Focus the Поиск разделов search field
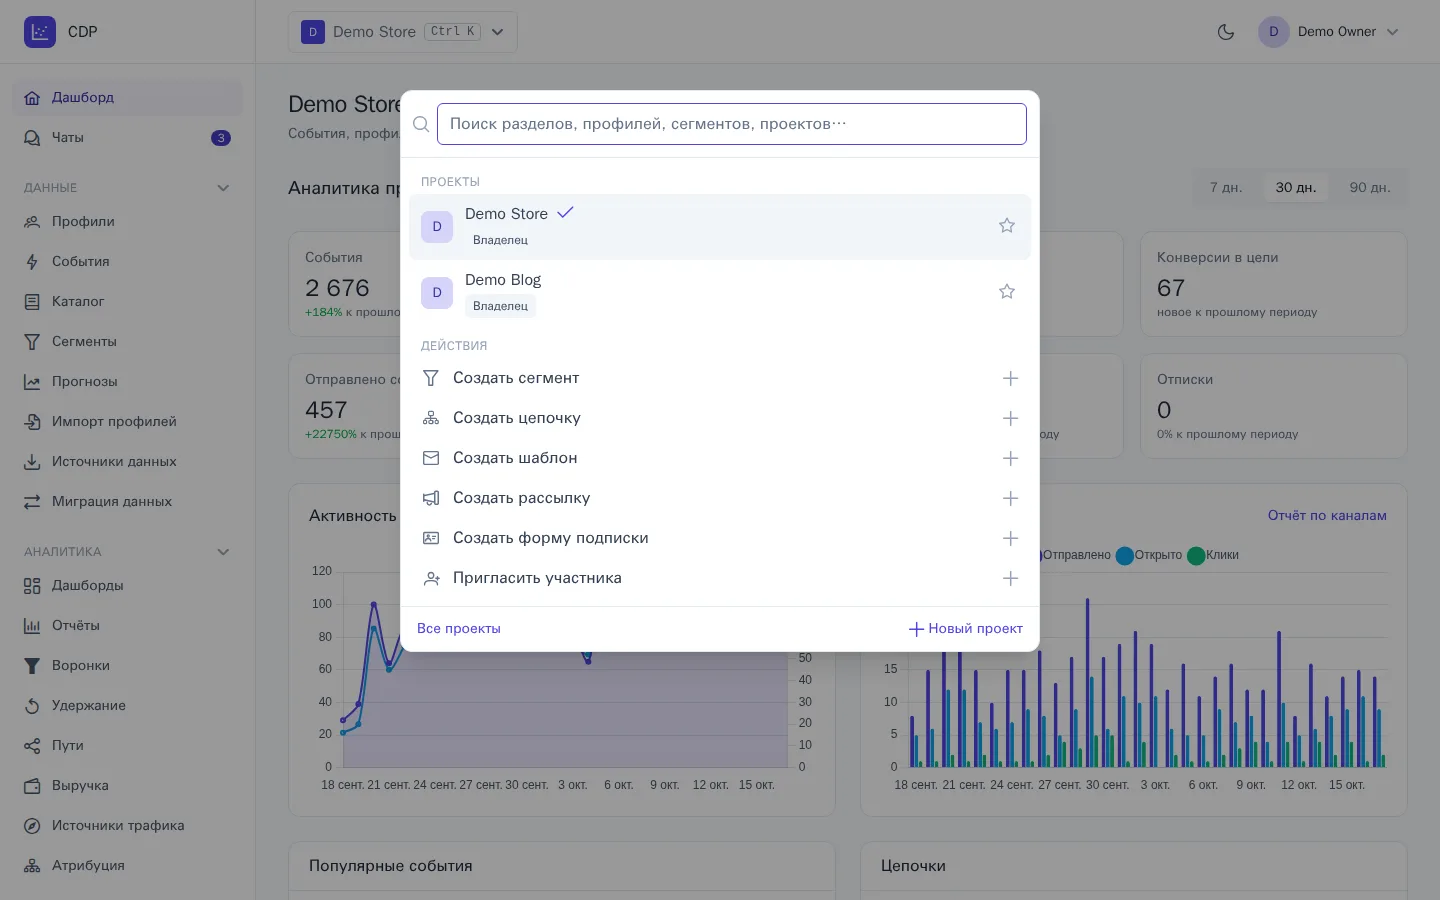This screenshot has height=900, width=1440. [732, 124]
